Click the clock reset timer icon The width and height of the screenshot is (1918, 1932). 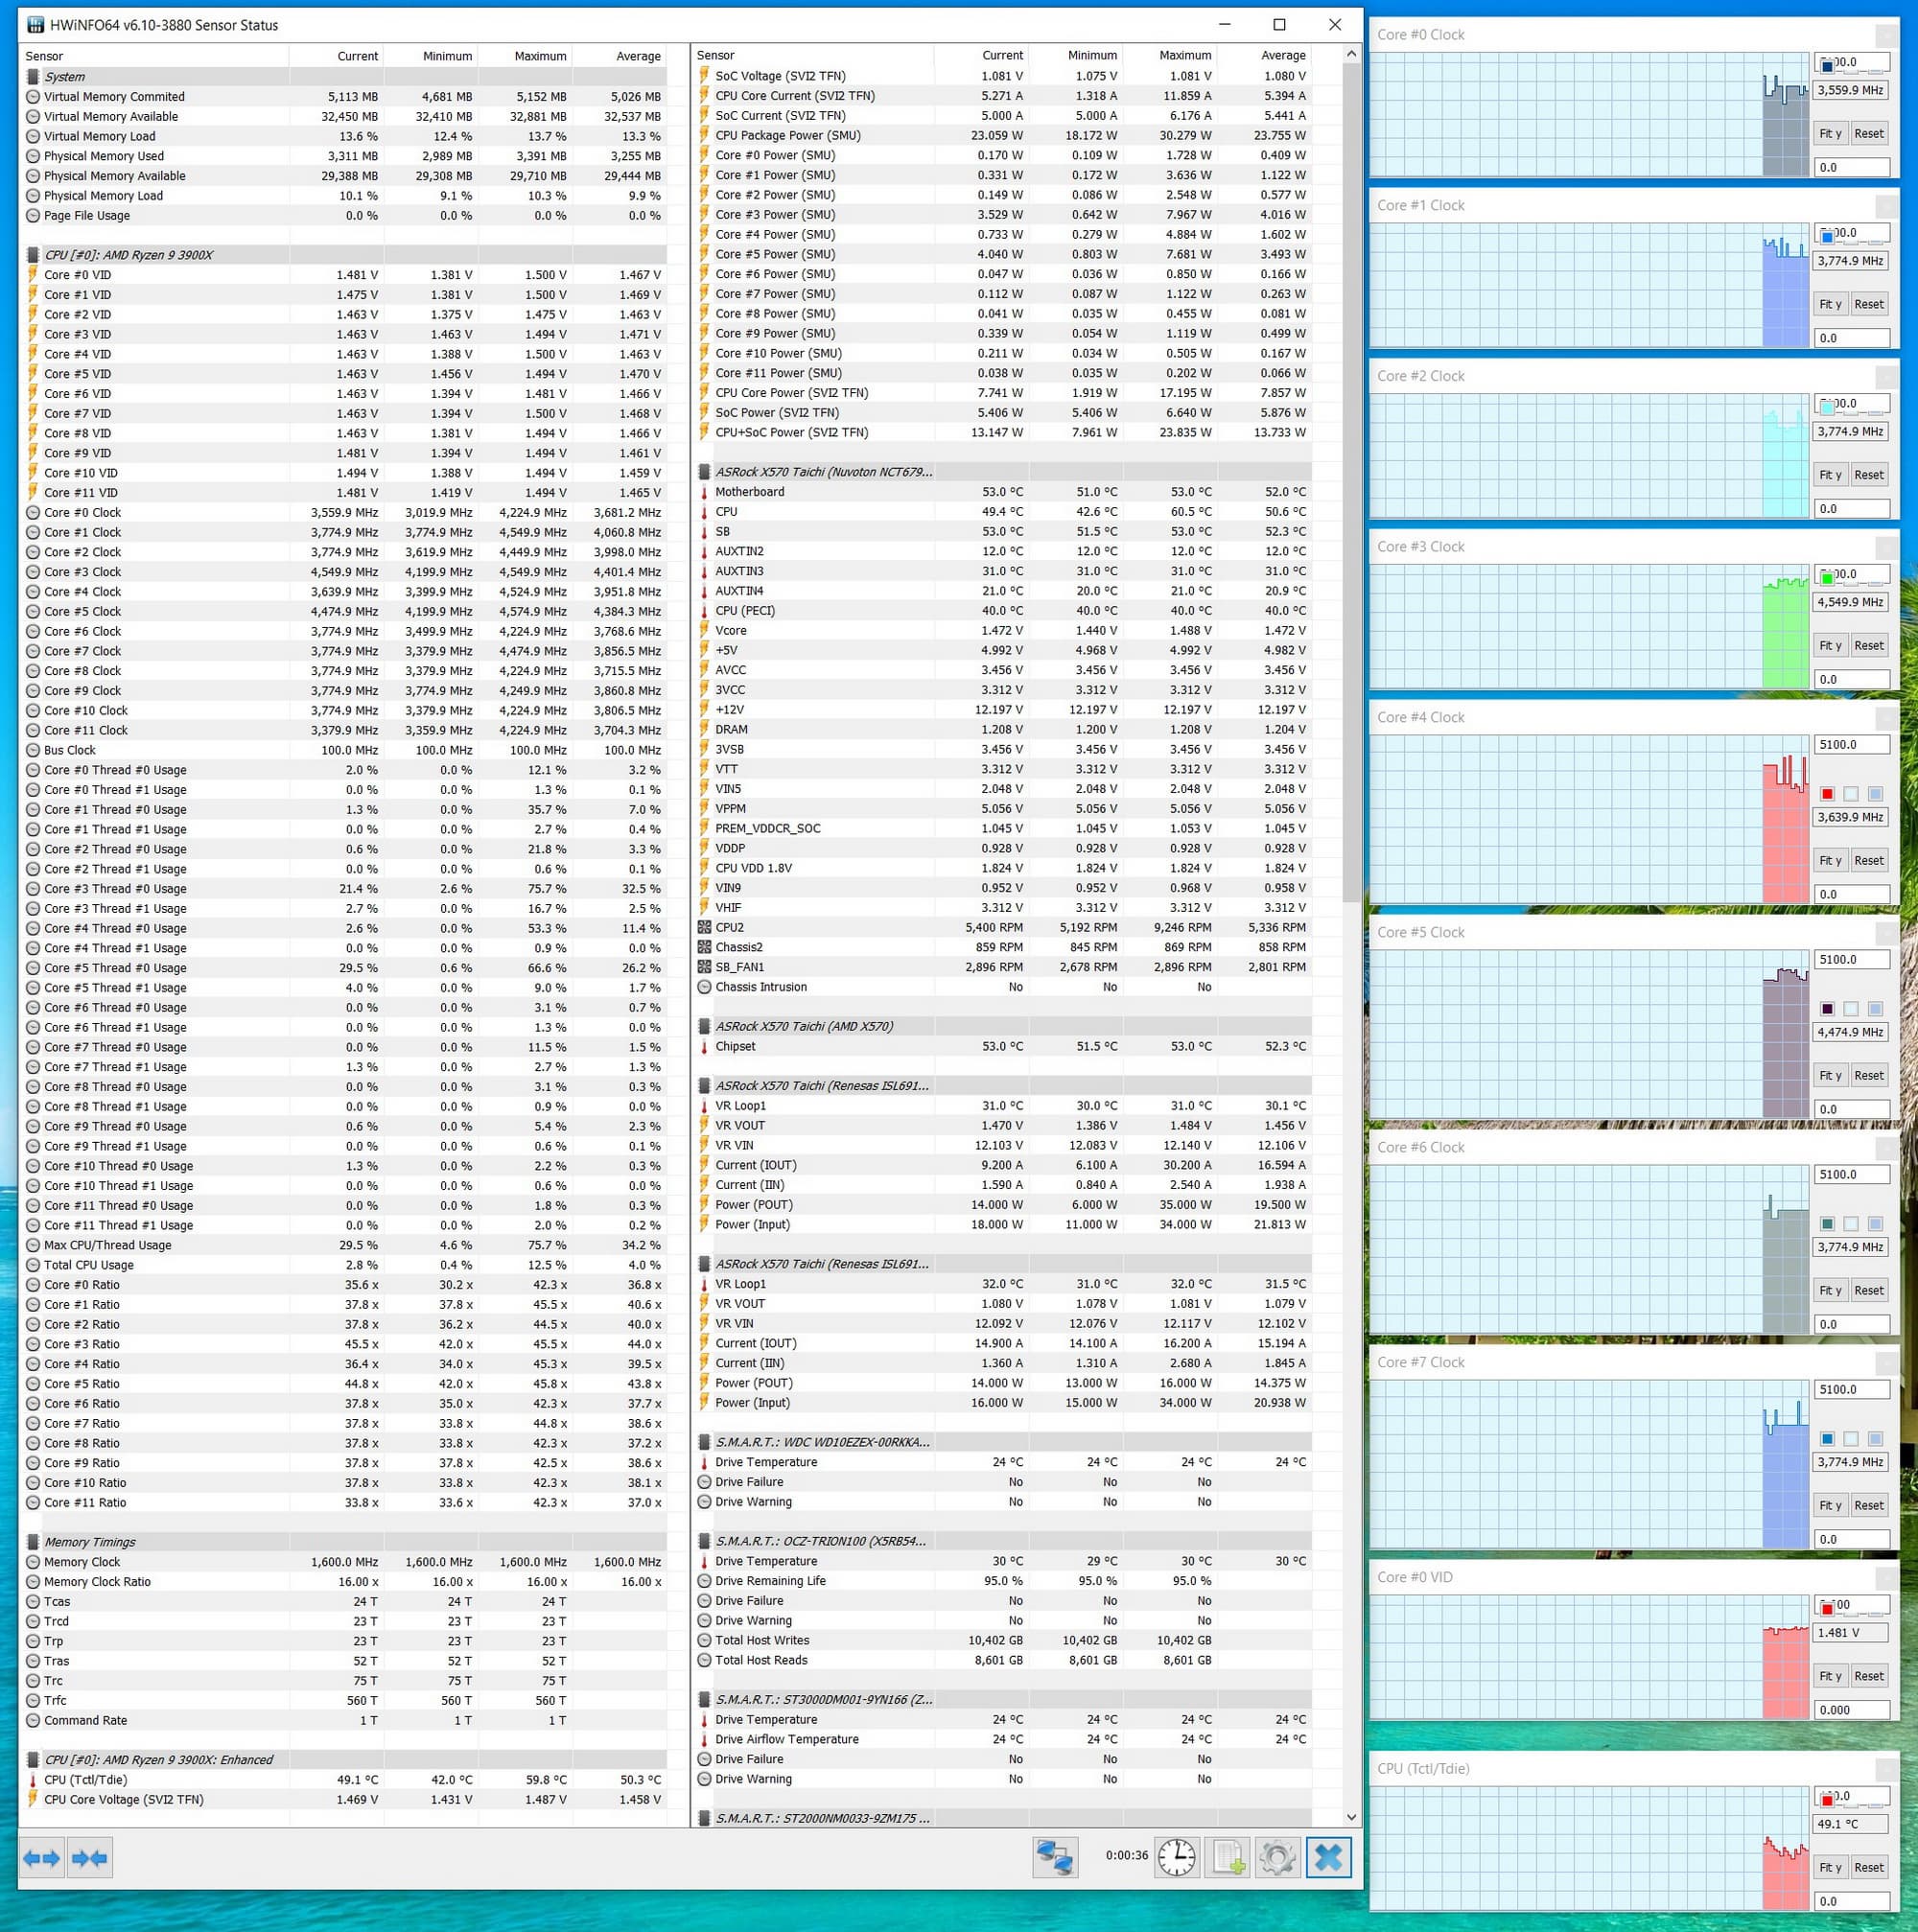1176,1857
